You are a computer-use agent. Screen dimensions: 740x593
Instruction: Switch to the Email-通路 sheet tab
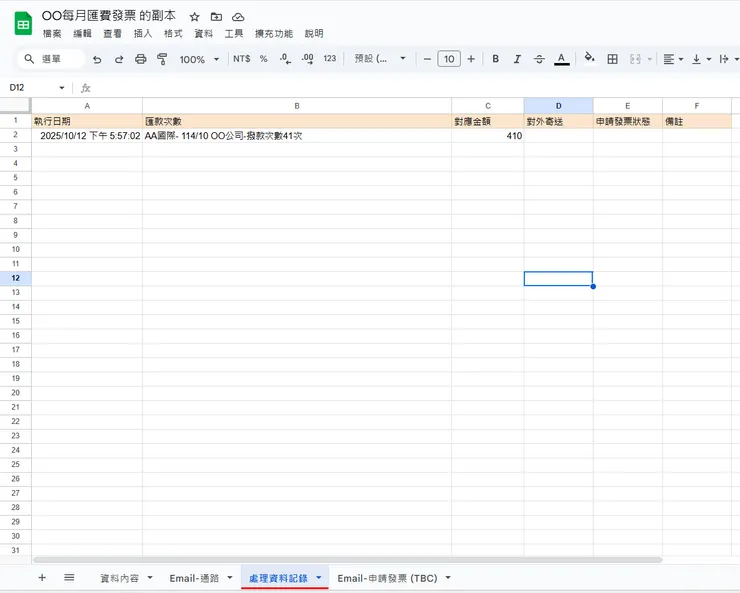(194, 578)
